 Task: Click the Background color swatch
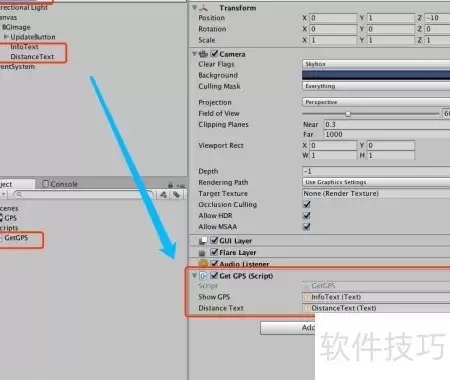(x=376, y=75)
